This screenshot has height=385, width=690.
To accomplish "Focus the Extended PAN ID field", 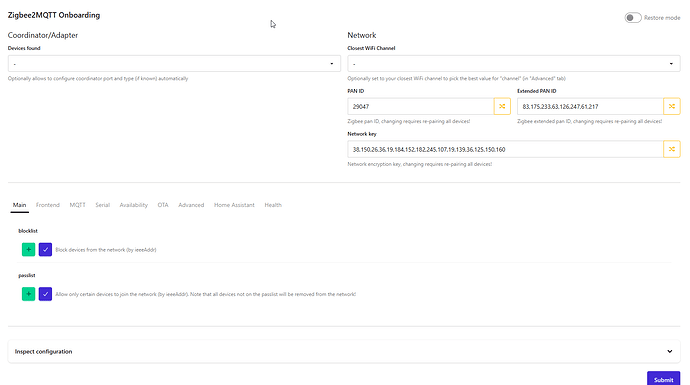I will [590, 106].
